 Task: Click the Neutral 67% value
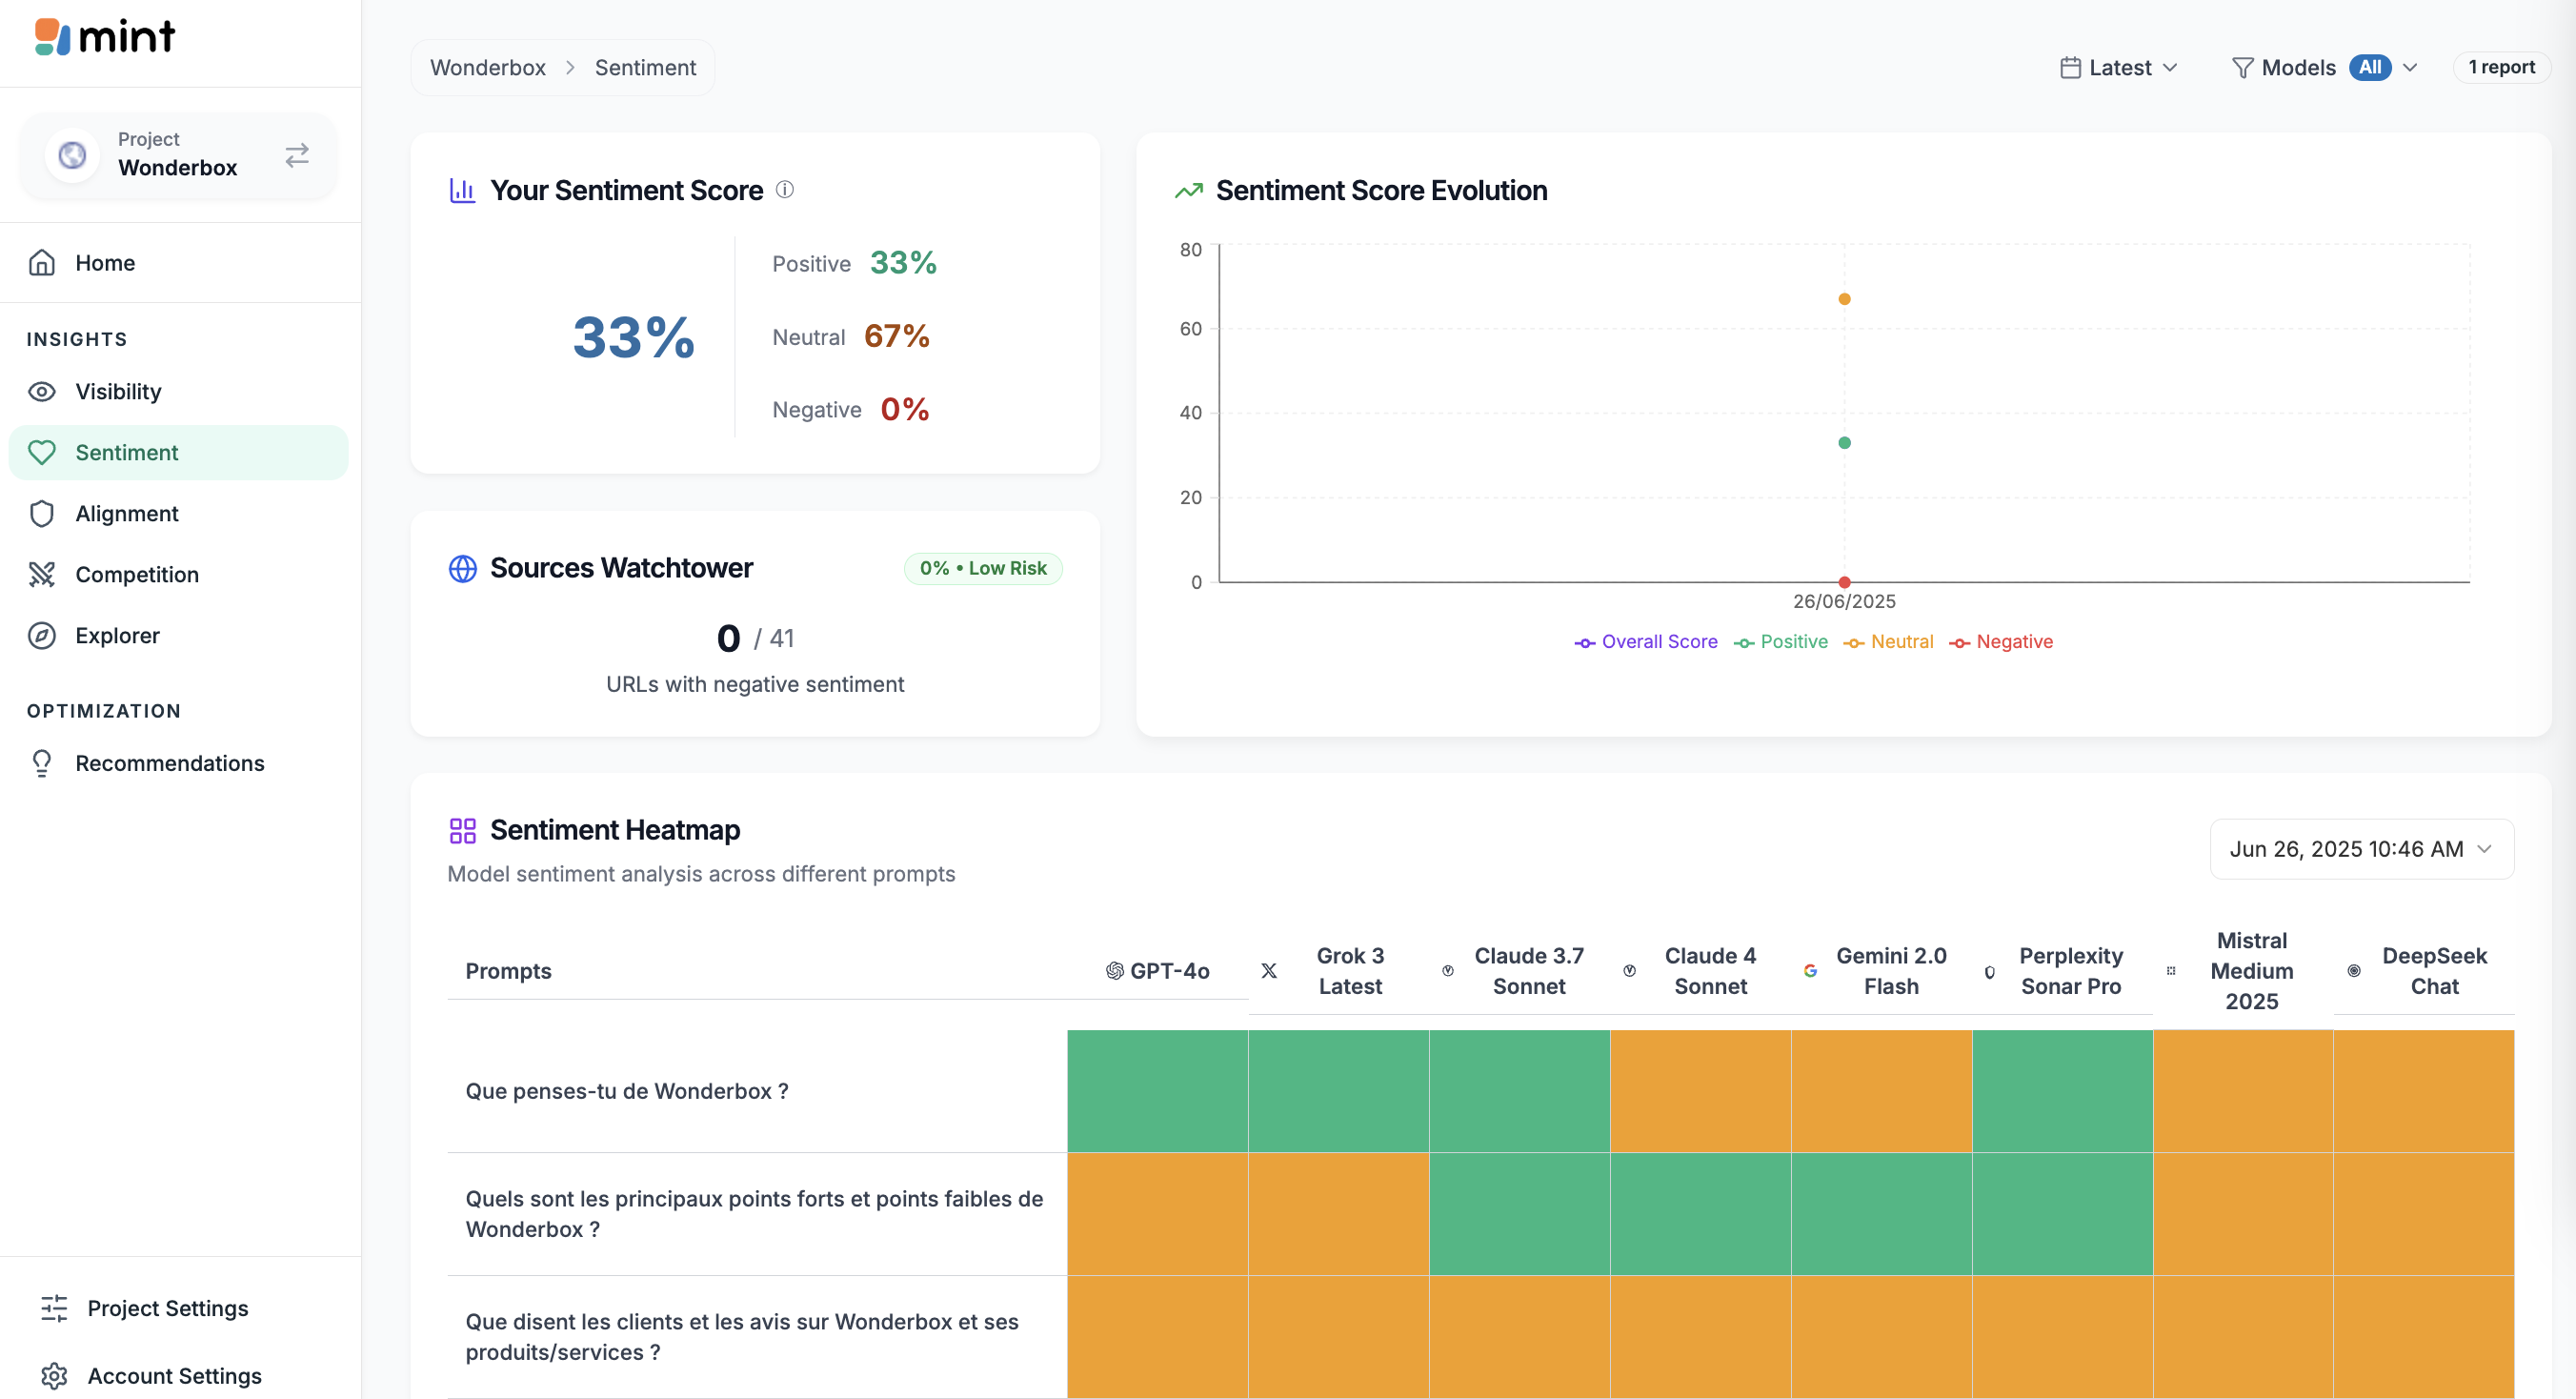click(896, 336)
